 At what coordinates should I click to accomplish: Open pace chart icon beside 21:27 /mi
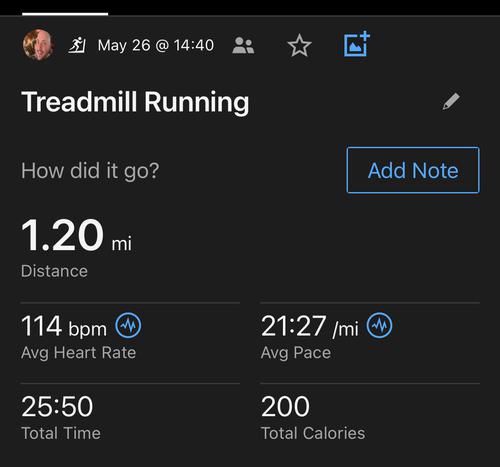(379, 325)
